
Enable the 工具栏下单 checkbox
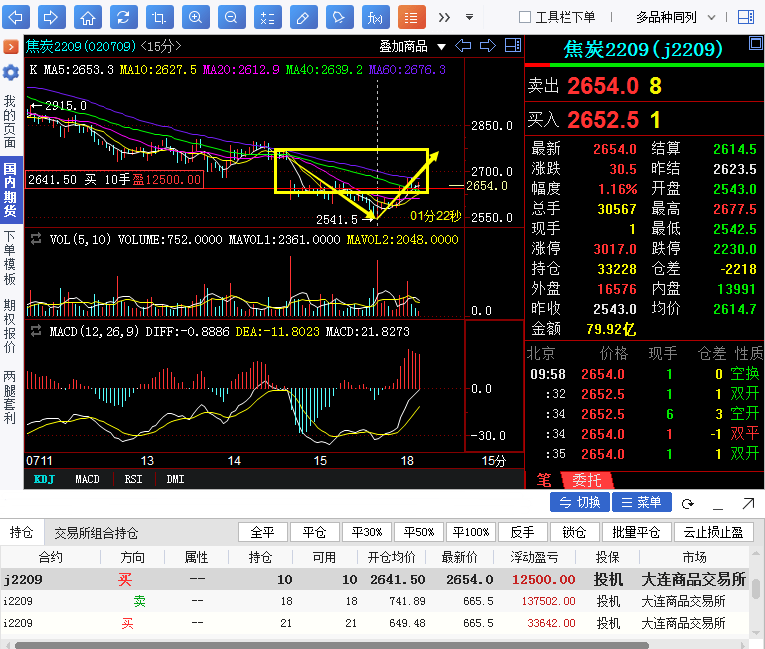525,17
